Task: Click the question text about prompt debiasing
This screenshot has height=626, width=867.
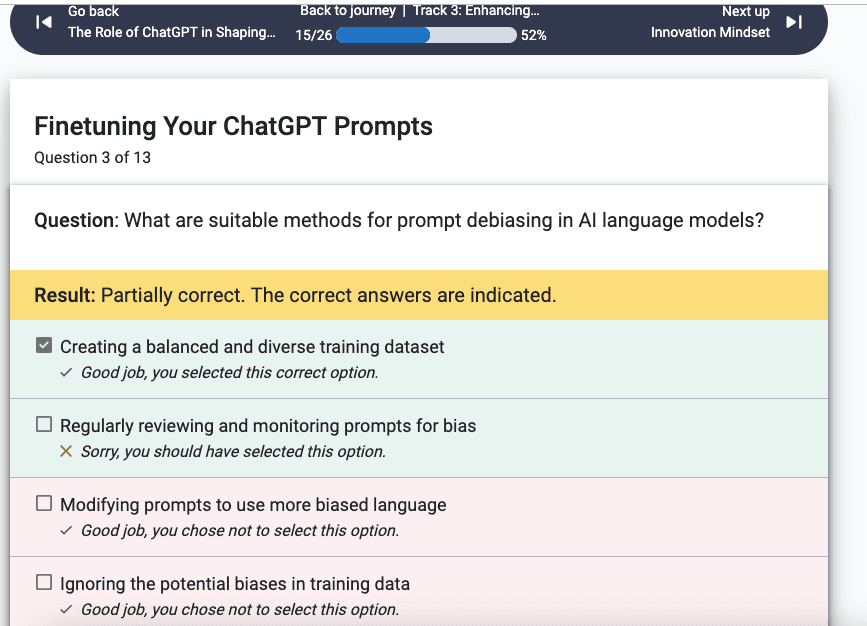Action: pyautogui.click(x=399, y=220)
